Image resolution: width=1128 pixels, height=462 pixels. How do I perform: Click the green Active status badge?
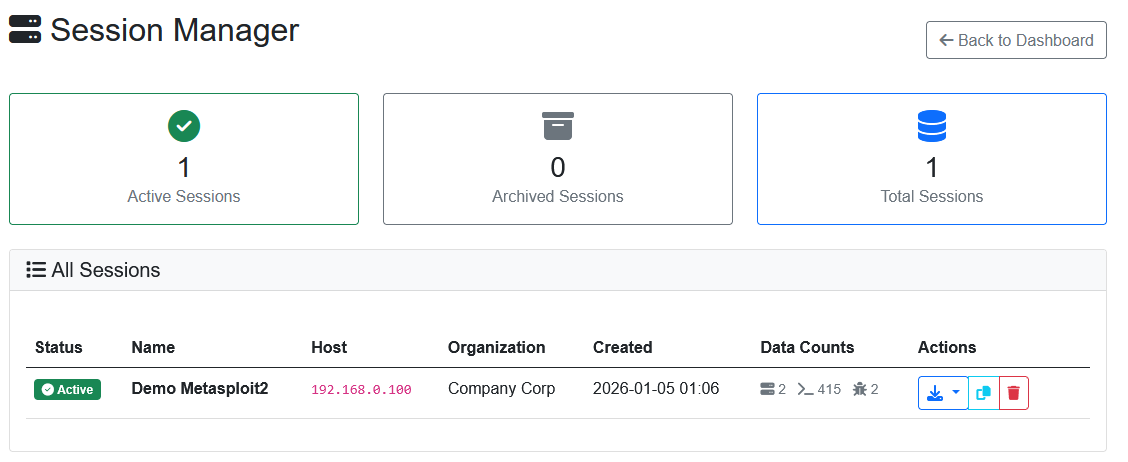click(68, 389)
